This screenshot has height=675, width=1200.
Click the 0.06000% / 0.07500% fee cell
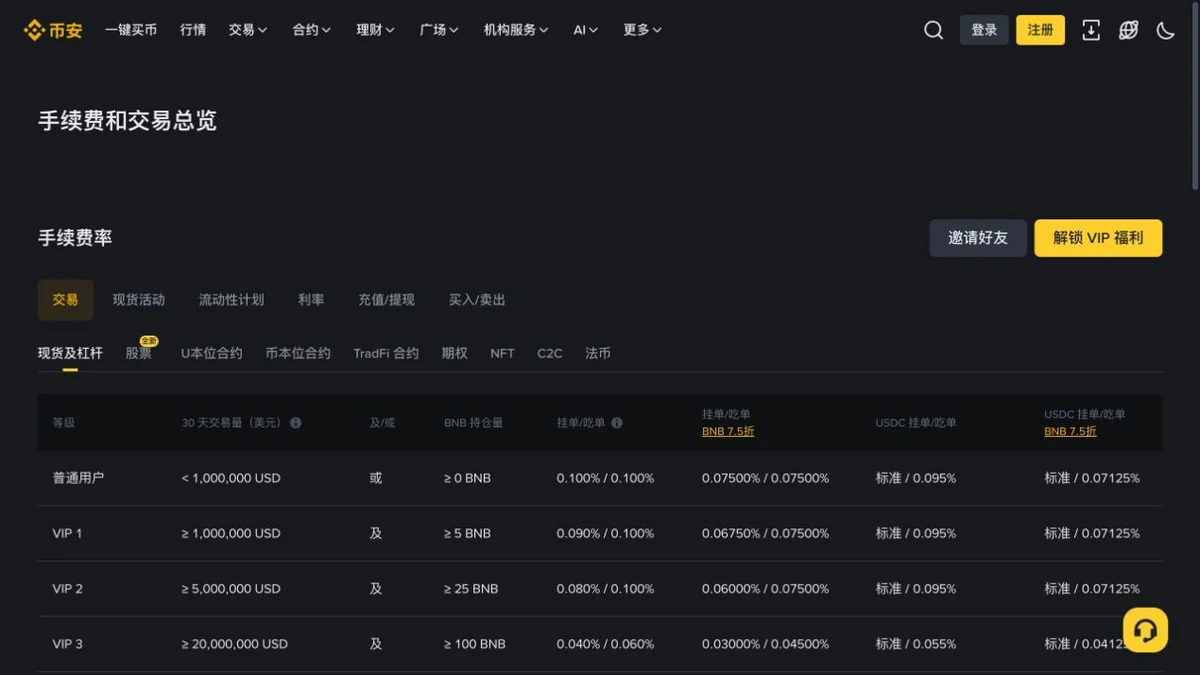pos(765,589)
